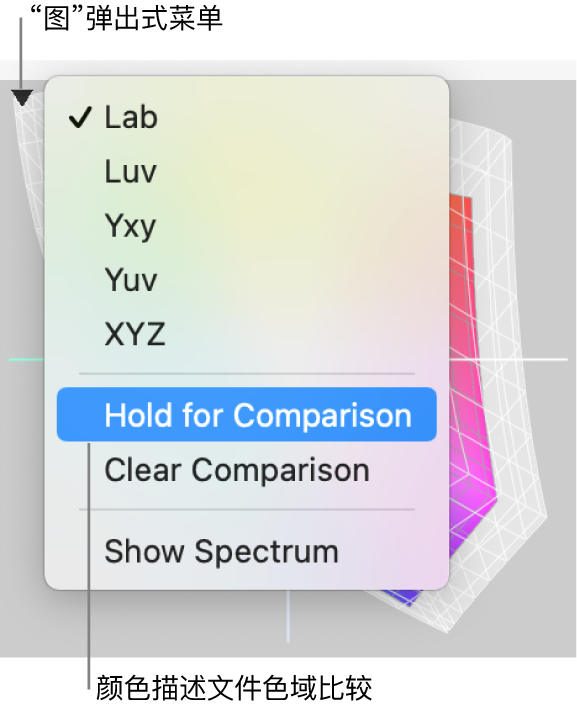This screenshot has width=577, height=708.
Task: Pick XYZ from the popup menu
Action: (247, 334)
